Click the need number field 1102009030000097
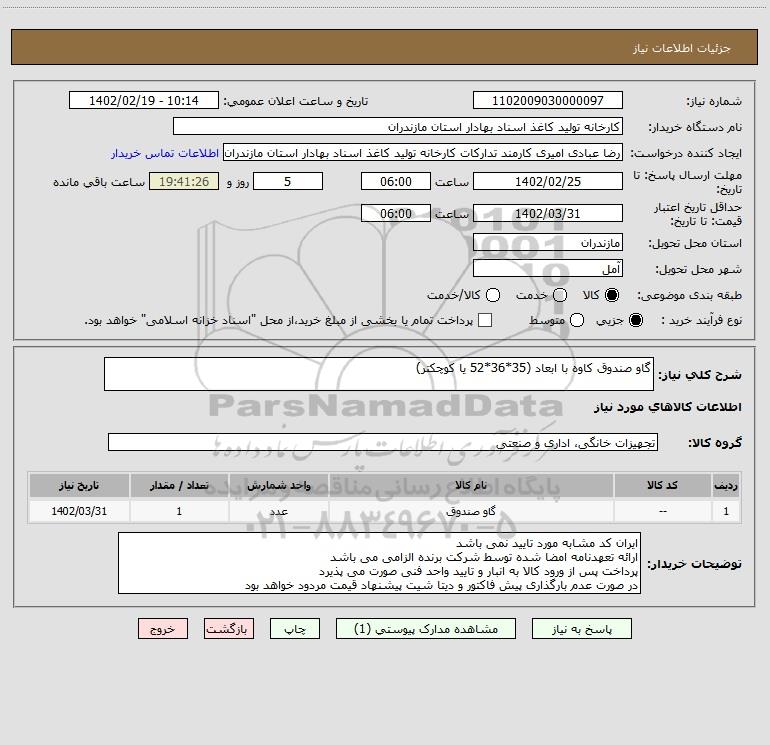 tap(548, 101)
